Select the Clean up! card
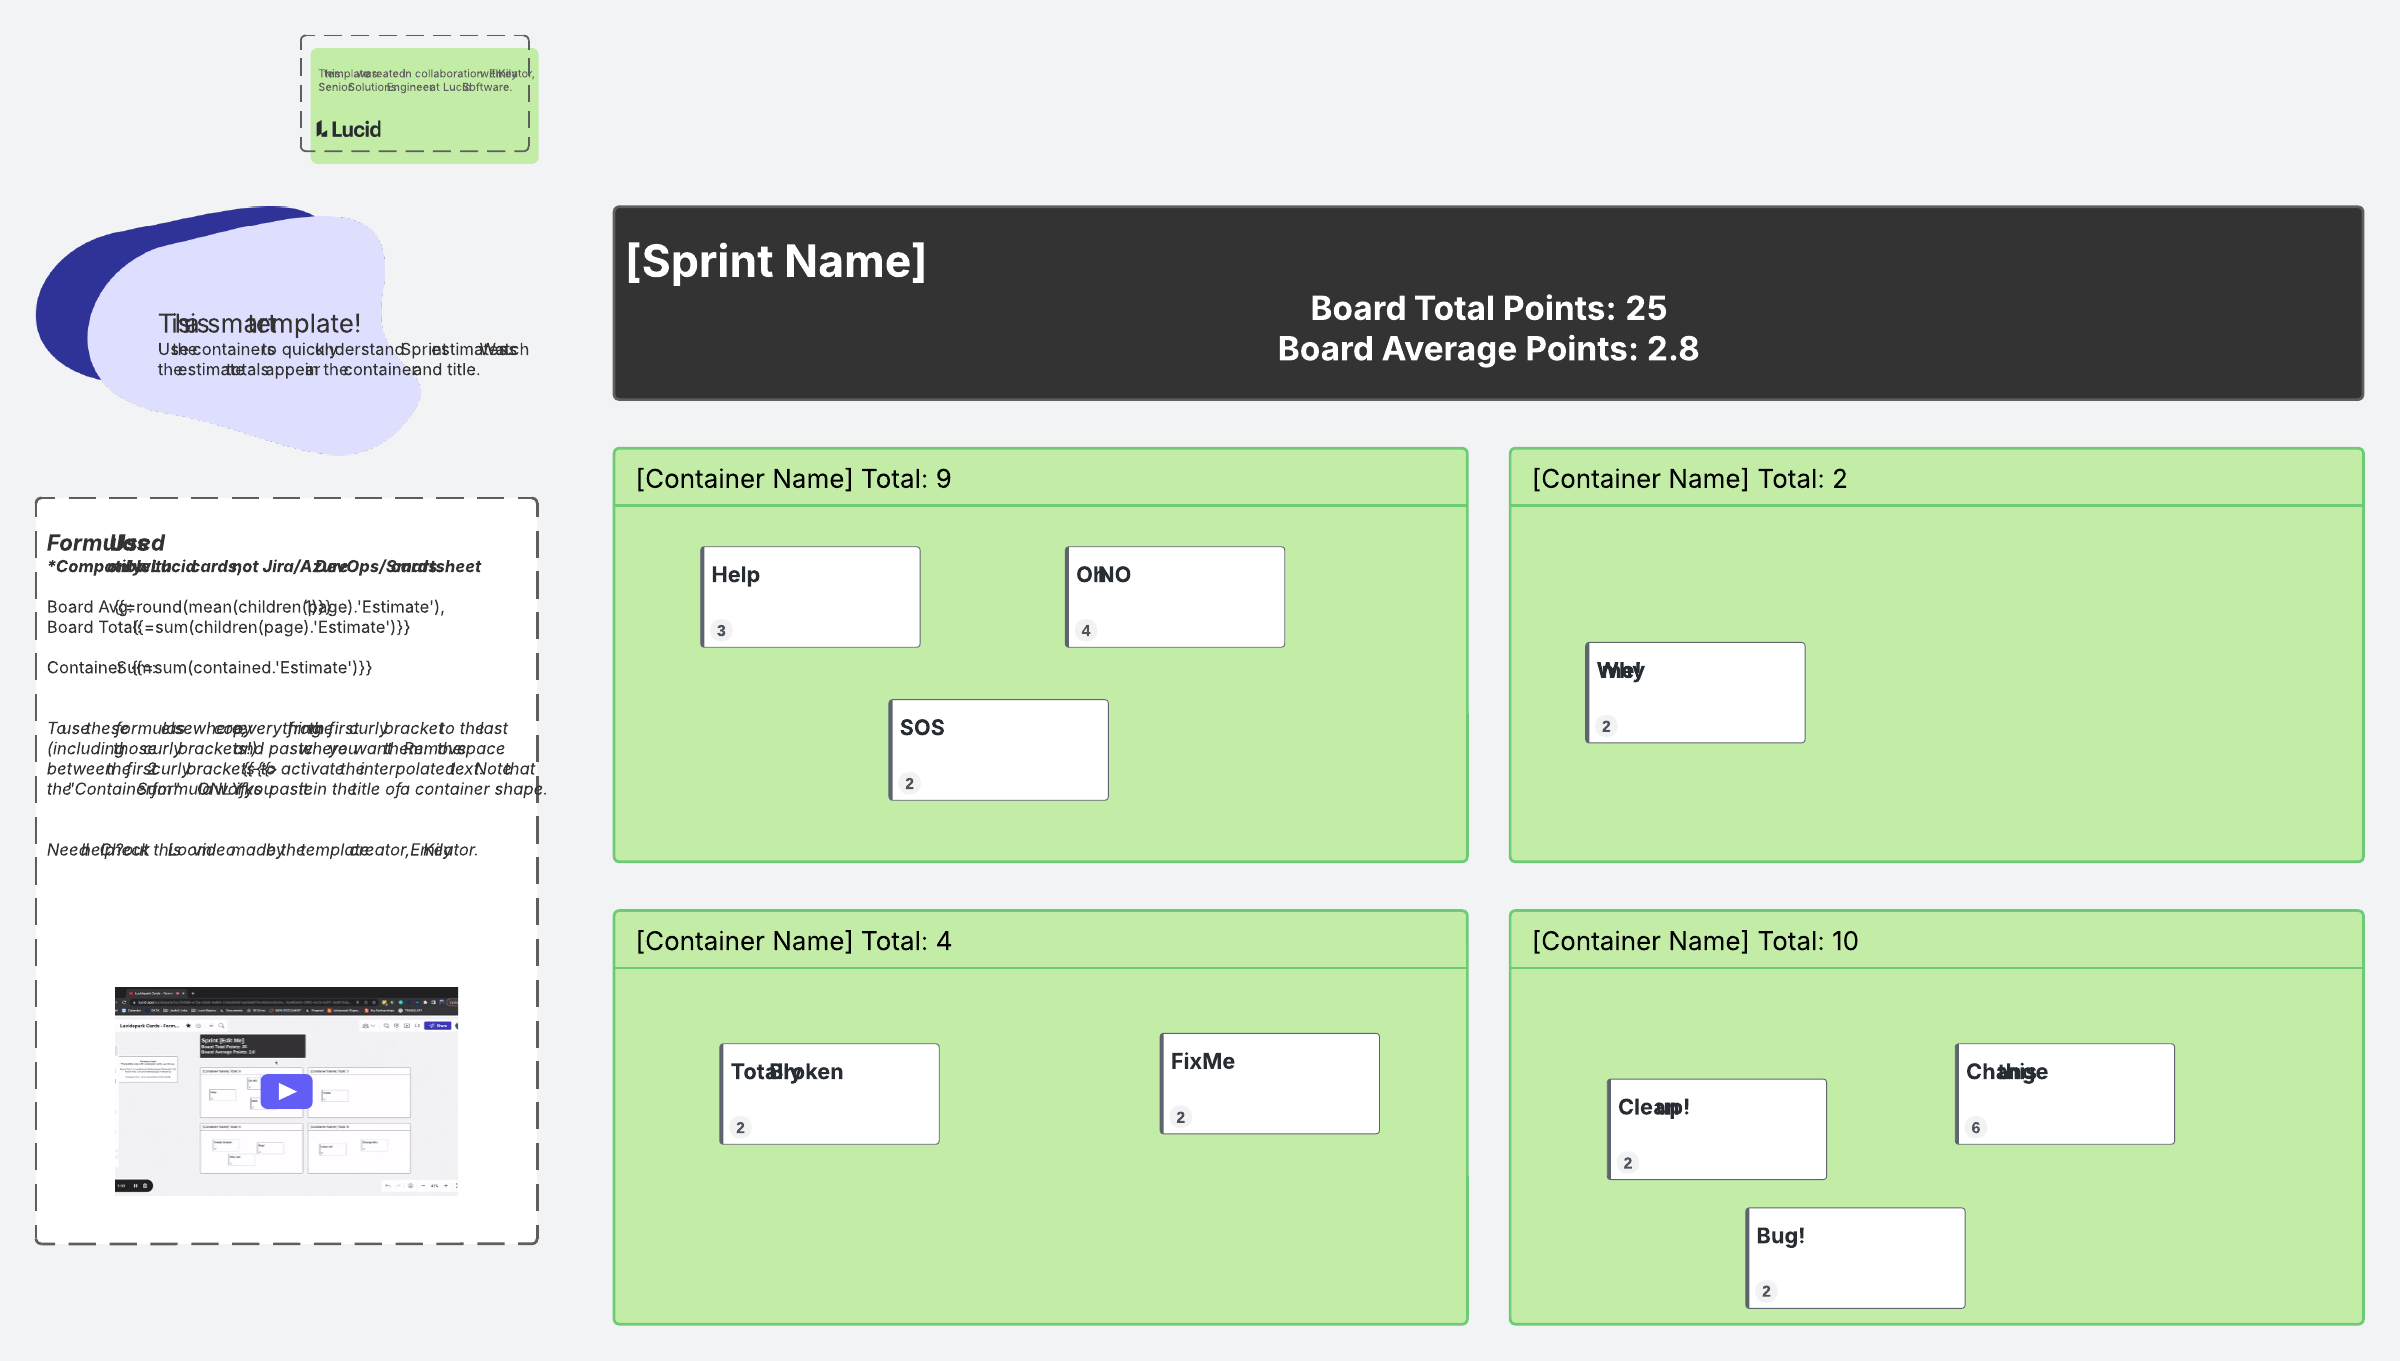This screenshot has width=2400, height=1361. pyautogui.click(x=1716, y=1129)
